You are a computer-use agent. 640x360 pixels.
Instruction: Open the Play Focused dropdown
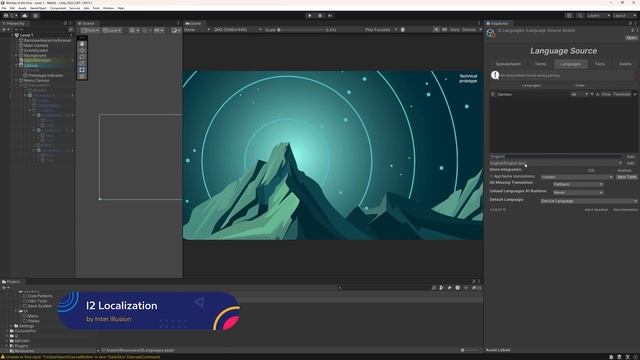pos(381,30)
